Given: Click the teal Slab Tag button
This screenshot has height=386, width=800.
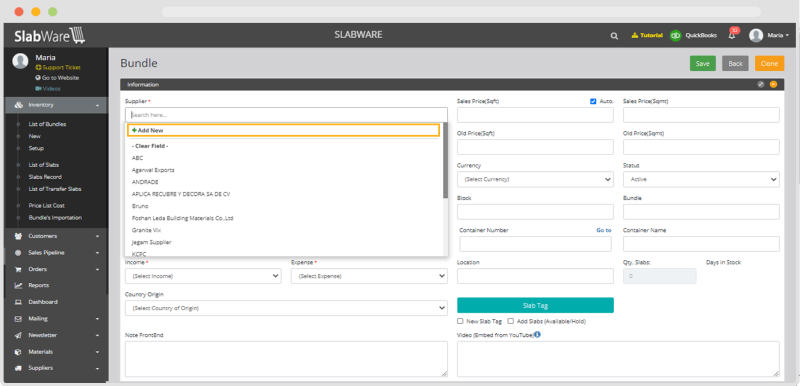Looking at the screenshot, I should 535,305.
